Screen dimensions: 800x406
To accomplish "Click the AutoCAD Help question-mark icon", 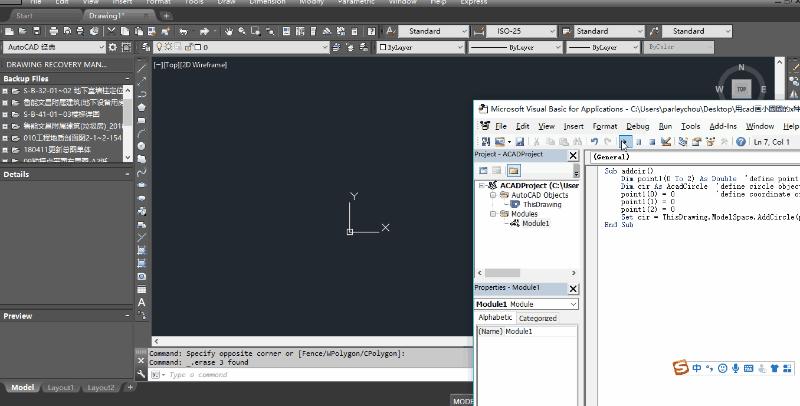I will point(372,31).
